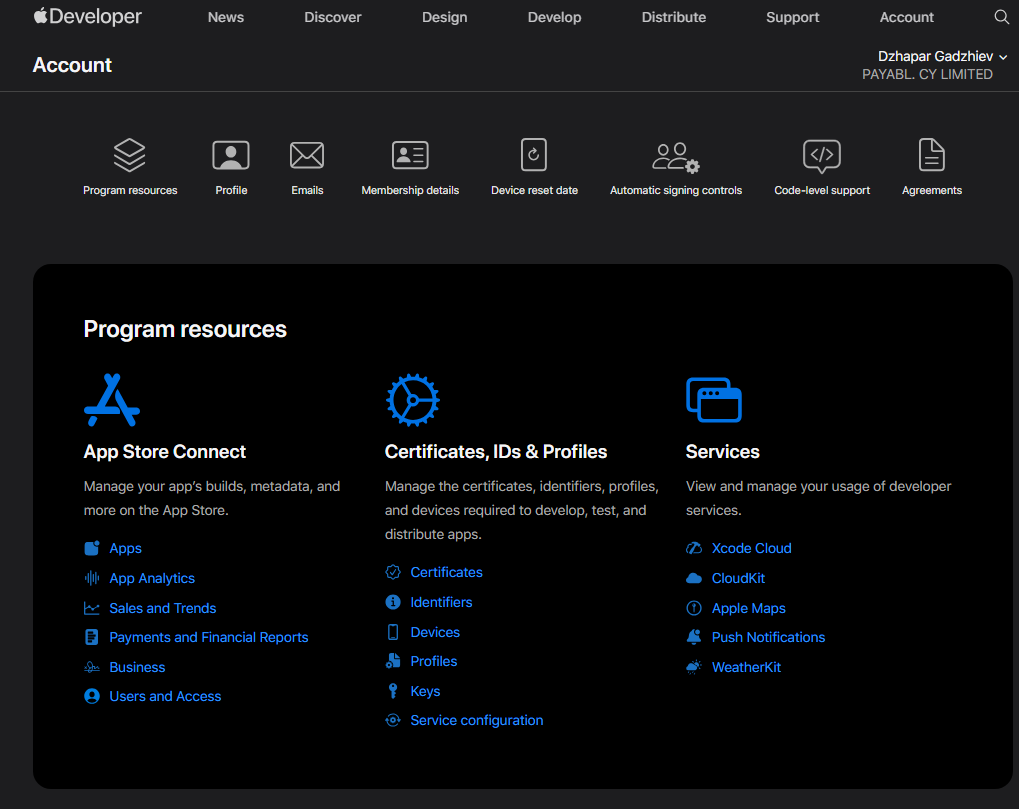The height and width of the screenshot is (809, 1019).
Task: Open the Identifiers link
Action: (441, 602)
